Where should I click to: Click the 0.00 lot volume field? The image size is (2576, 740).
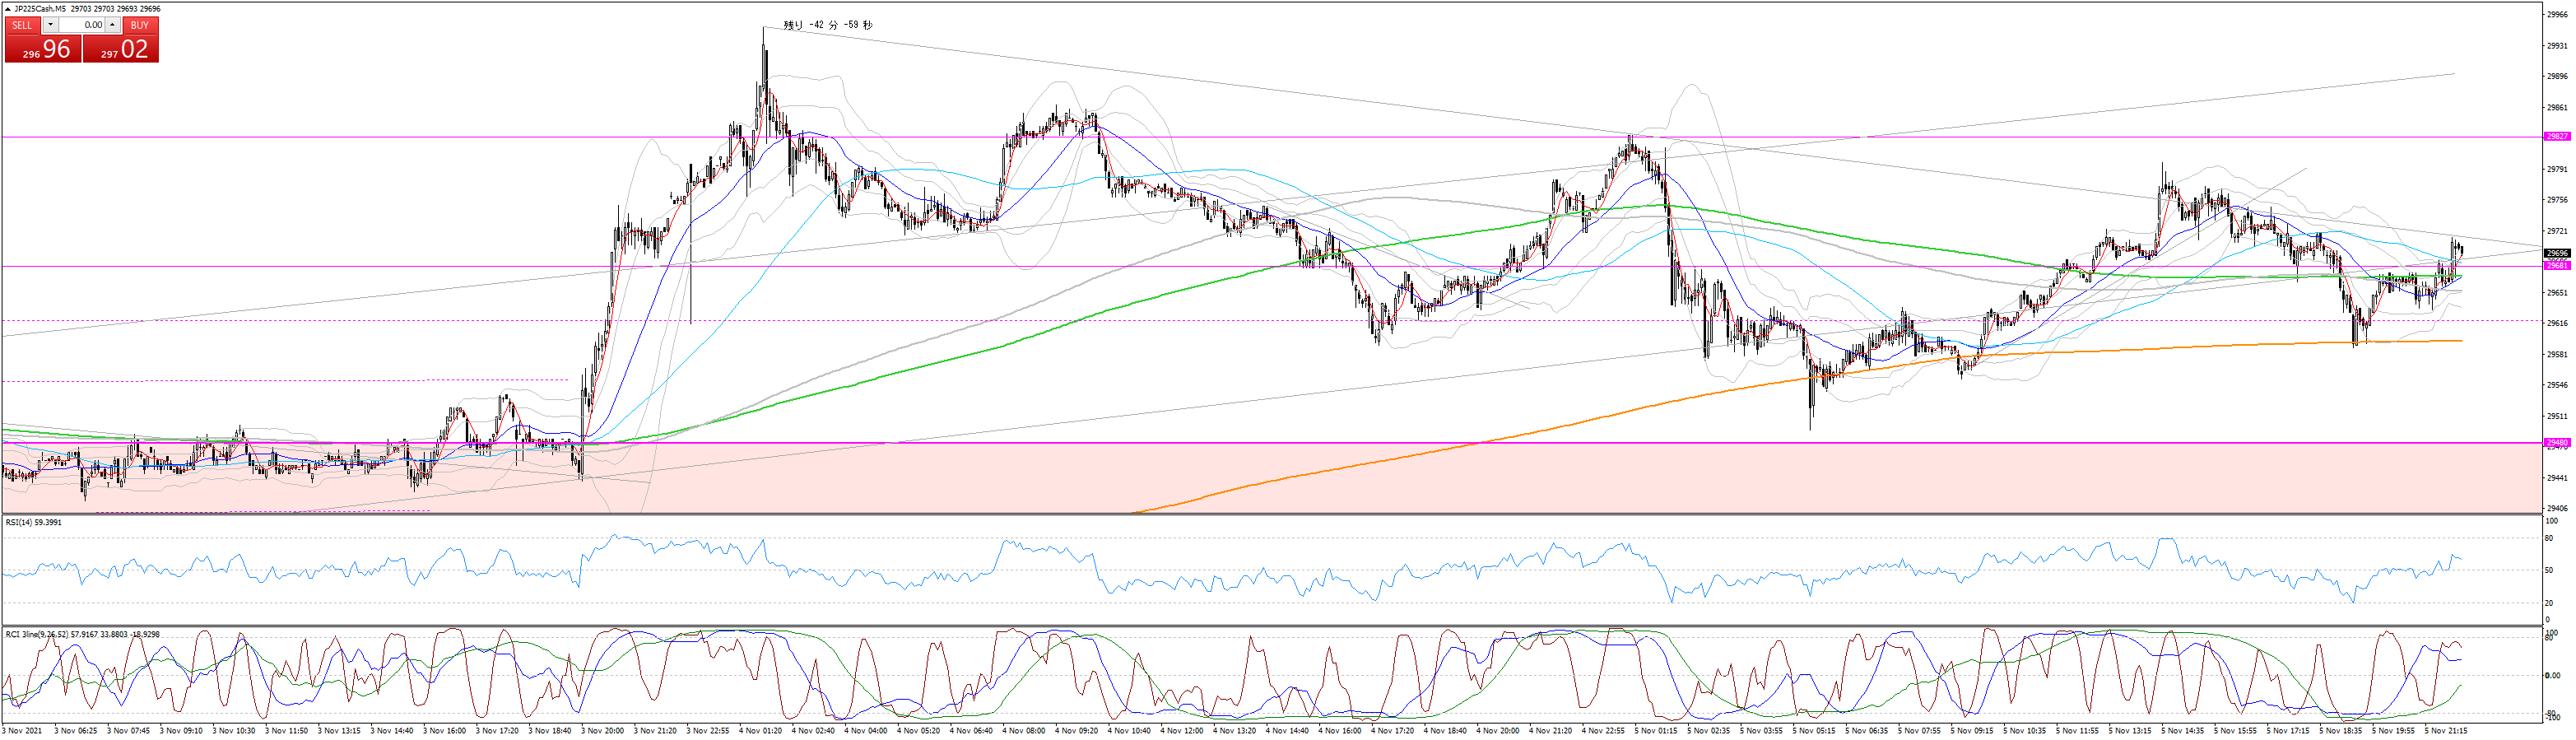pos(82,25)
